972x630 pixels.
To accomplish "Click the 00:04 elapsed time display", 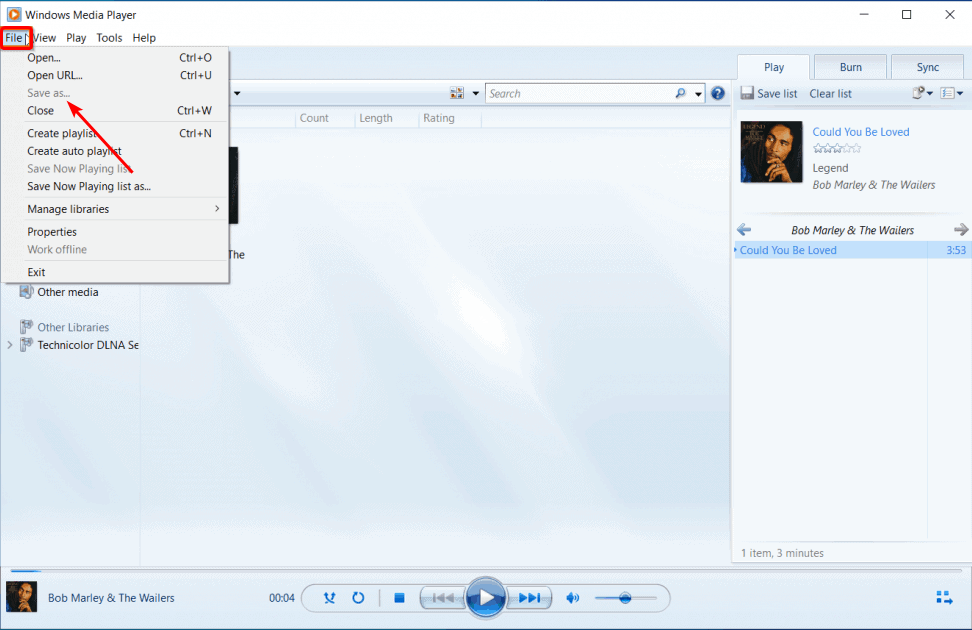I will [x=281, y=598].
